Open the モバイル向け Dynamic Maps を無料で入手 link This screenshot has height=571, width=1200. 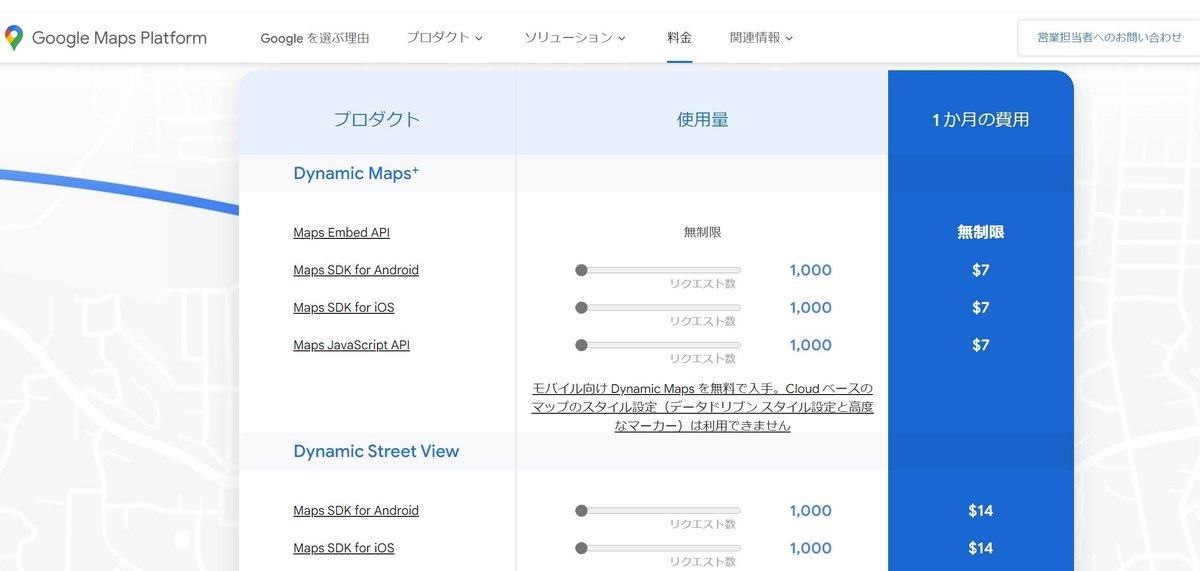point(702,407)
